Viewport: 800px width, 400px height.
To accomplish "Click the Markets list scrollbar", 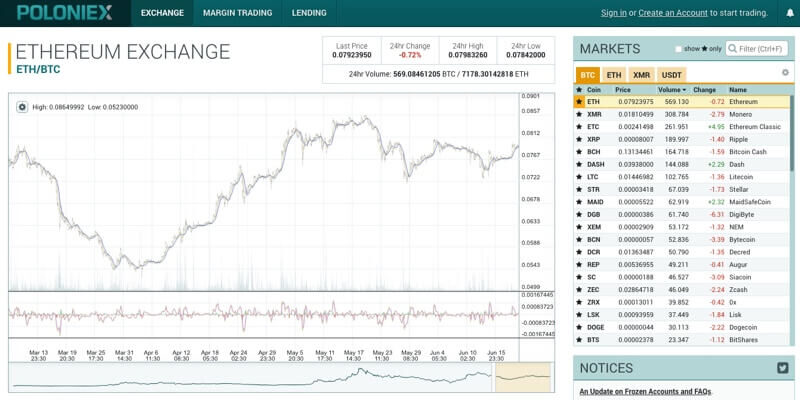I will click(x=792, y=133).
